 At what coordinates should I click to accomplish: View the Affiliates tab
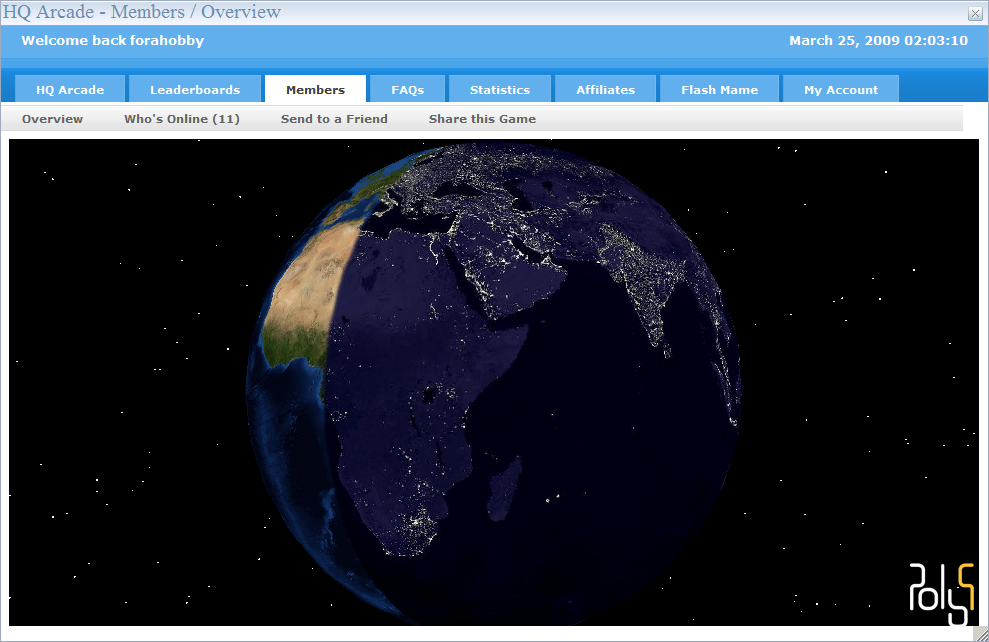[x=605, y=89]
